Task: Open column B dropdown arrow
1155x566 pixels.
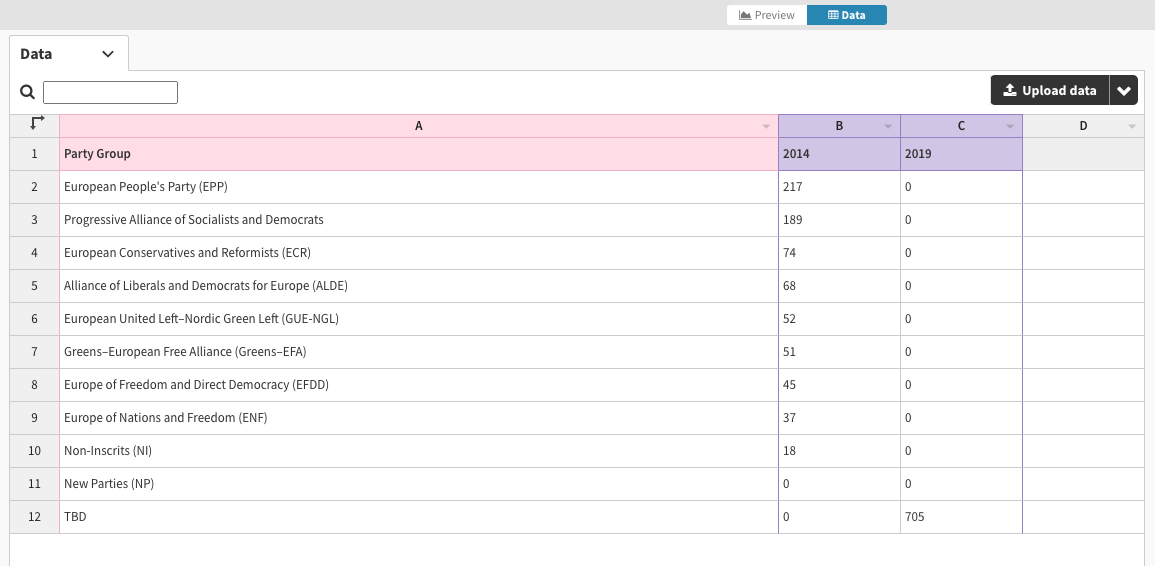Action: coord(888,127)
